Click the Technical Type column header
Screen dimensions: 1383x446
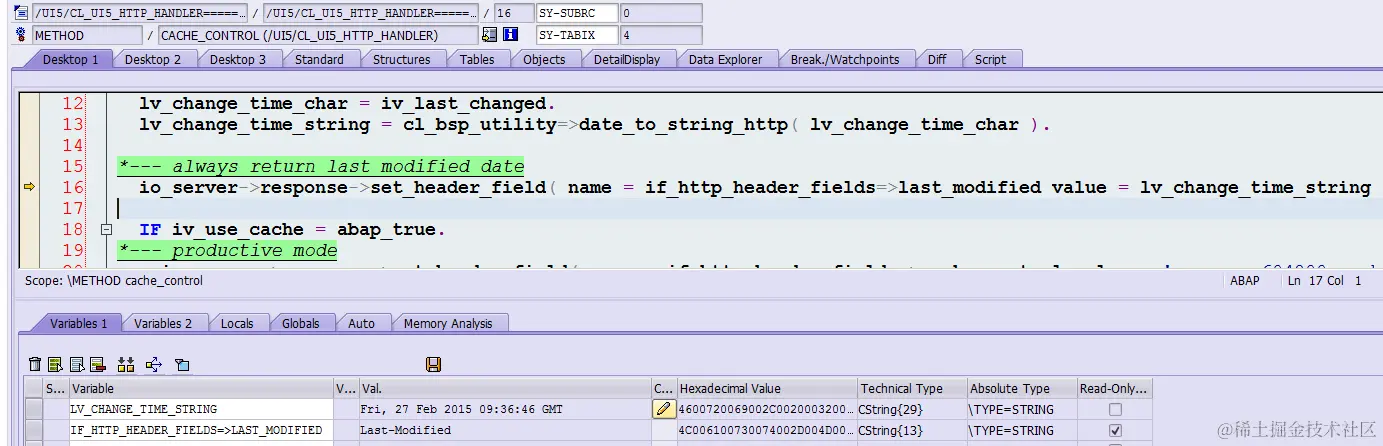click(911, 388)
